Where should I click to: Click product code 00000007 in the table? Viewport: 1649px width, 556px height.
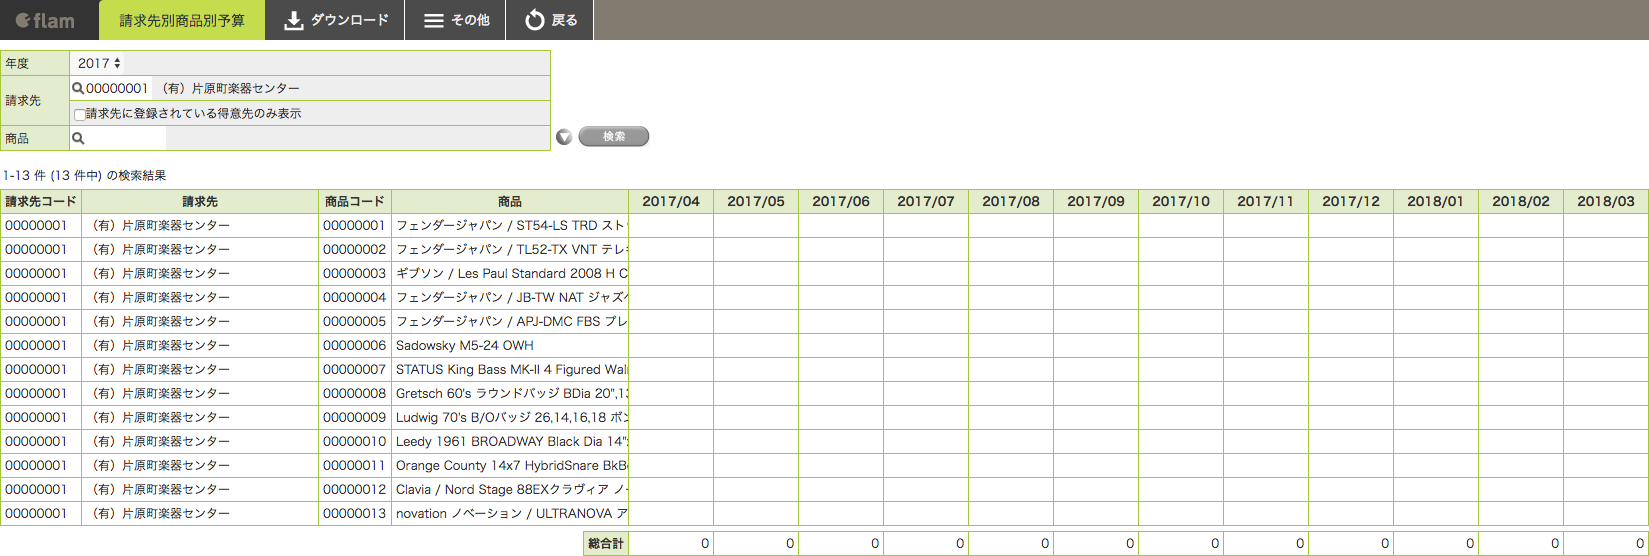354,369
